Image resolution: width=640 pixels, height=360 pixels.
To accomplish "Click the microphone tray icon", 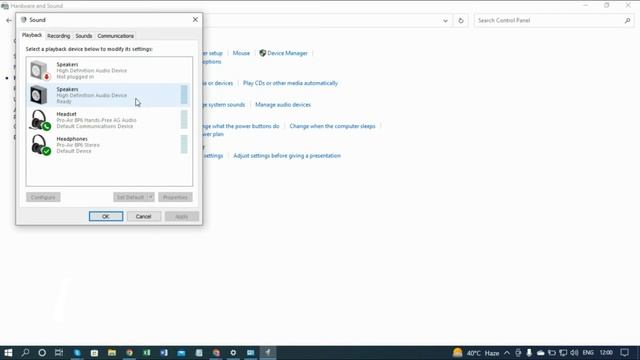I will pyautogui.click(x=529, y=353).
